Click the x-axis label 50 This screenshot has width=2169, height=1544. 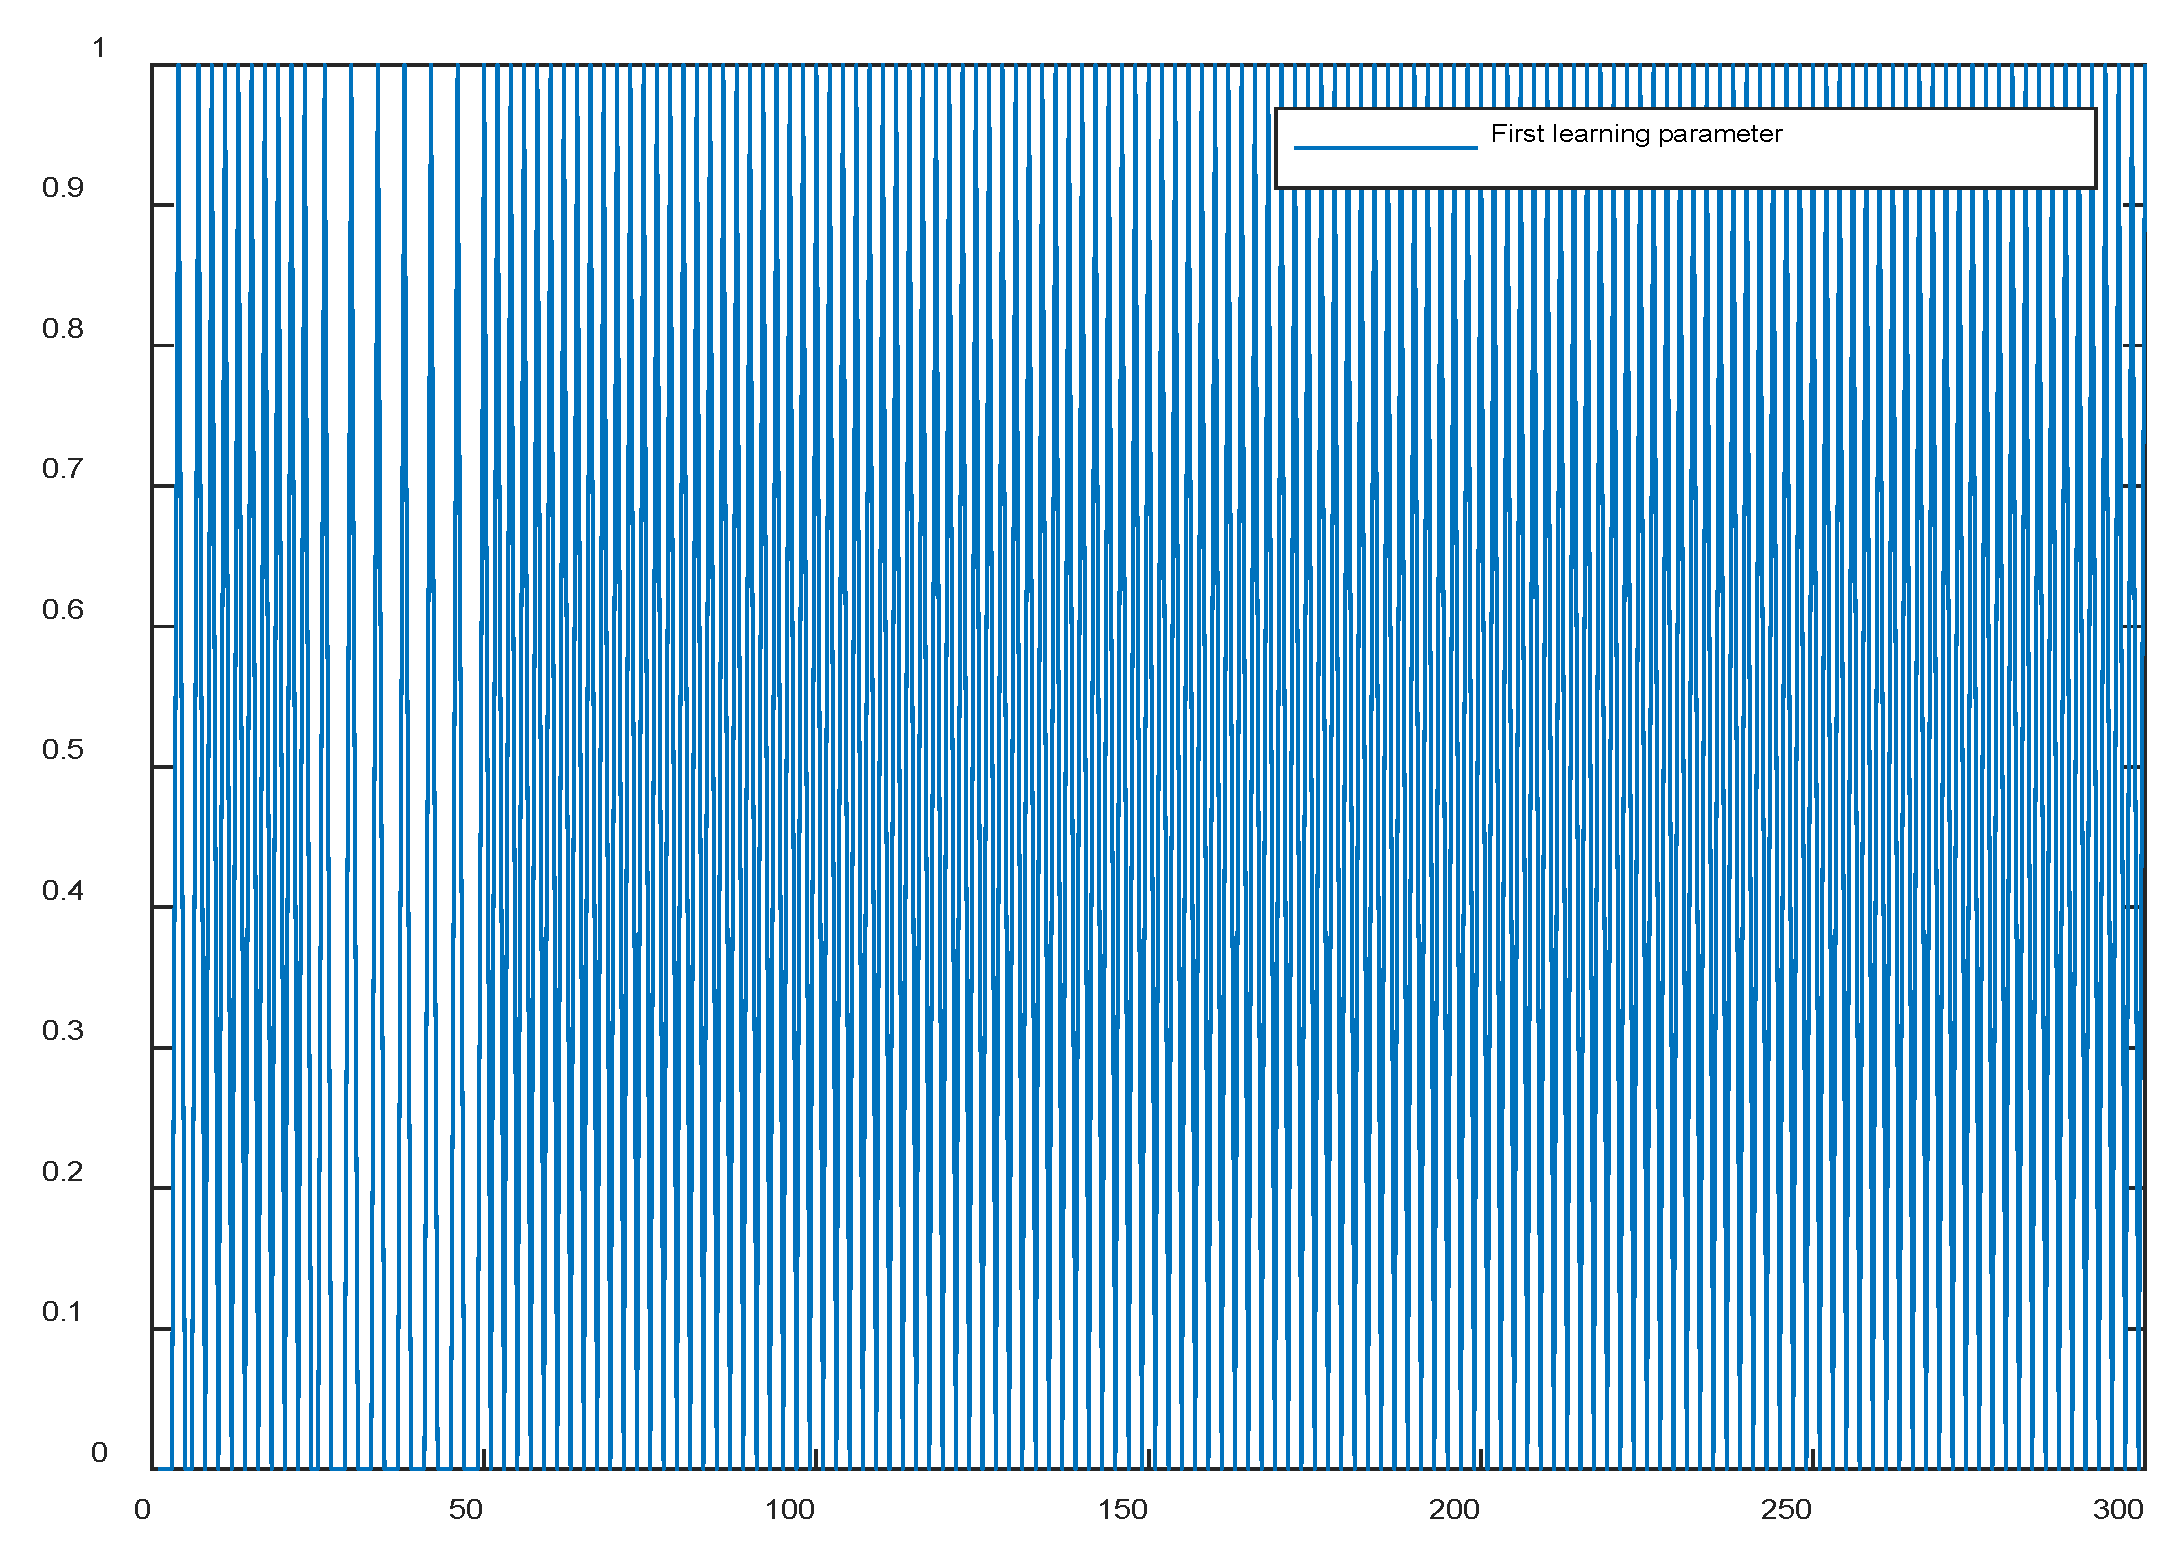465,1510
